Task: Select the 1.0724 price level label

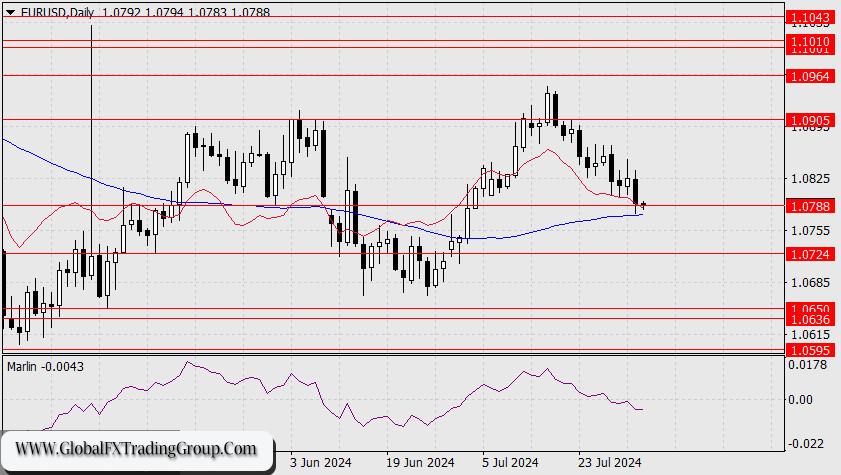Action: (x=810, y=254)
